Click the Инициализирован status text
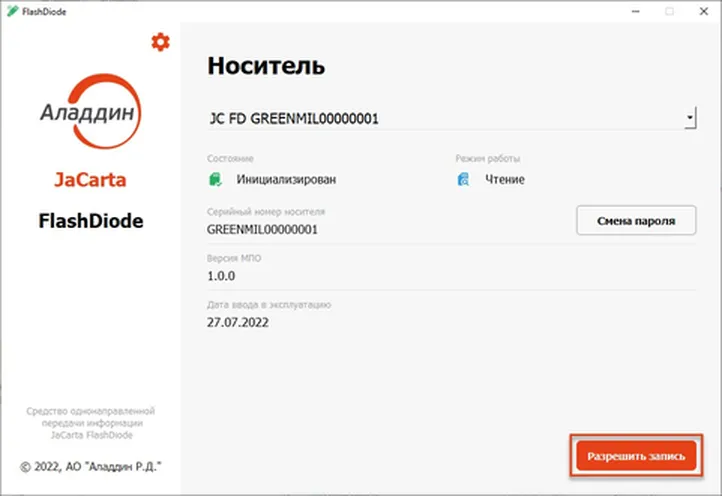Screen dimensions: 722x496 pos(286,179)
